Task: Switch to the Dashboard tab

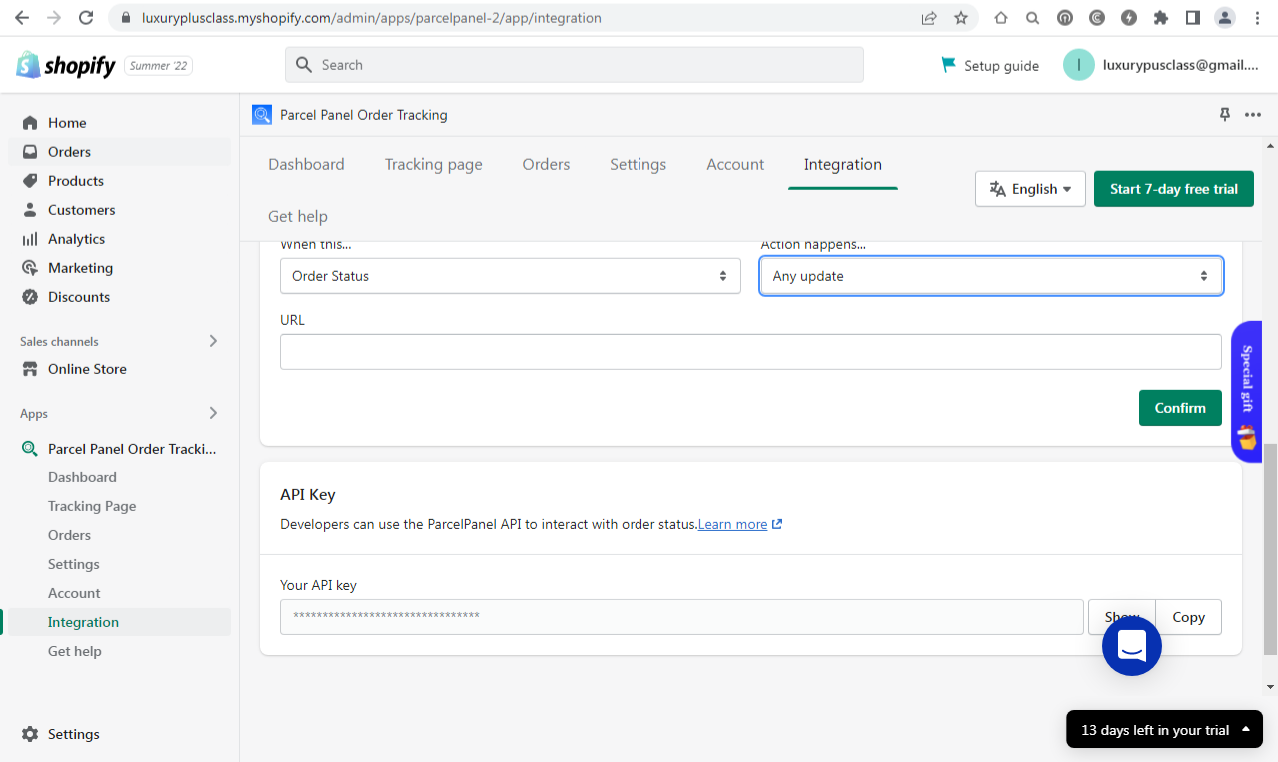Action: (306, 164)
